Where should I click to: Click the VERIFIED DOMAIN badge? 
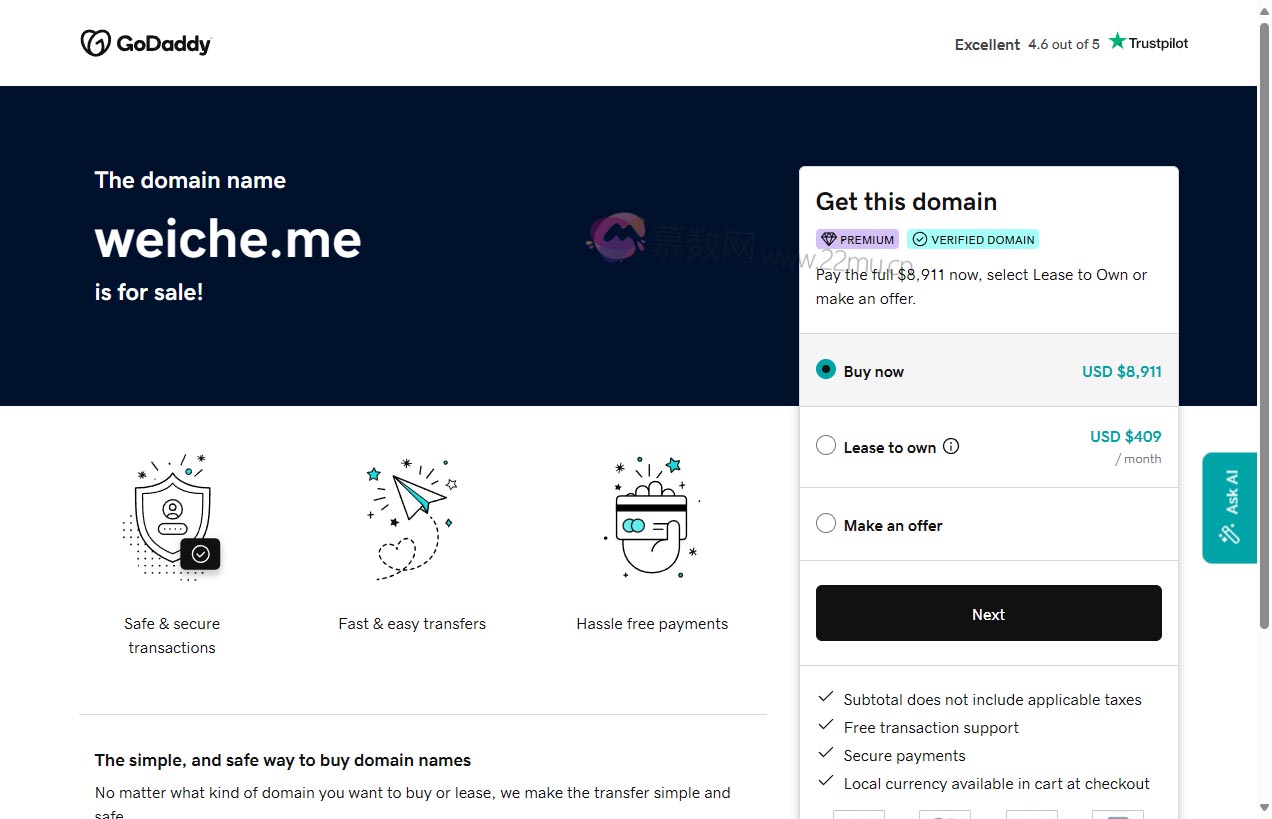coord(973,240)
